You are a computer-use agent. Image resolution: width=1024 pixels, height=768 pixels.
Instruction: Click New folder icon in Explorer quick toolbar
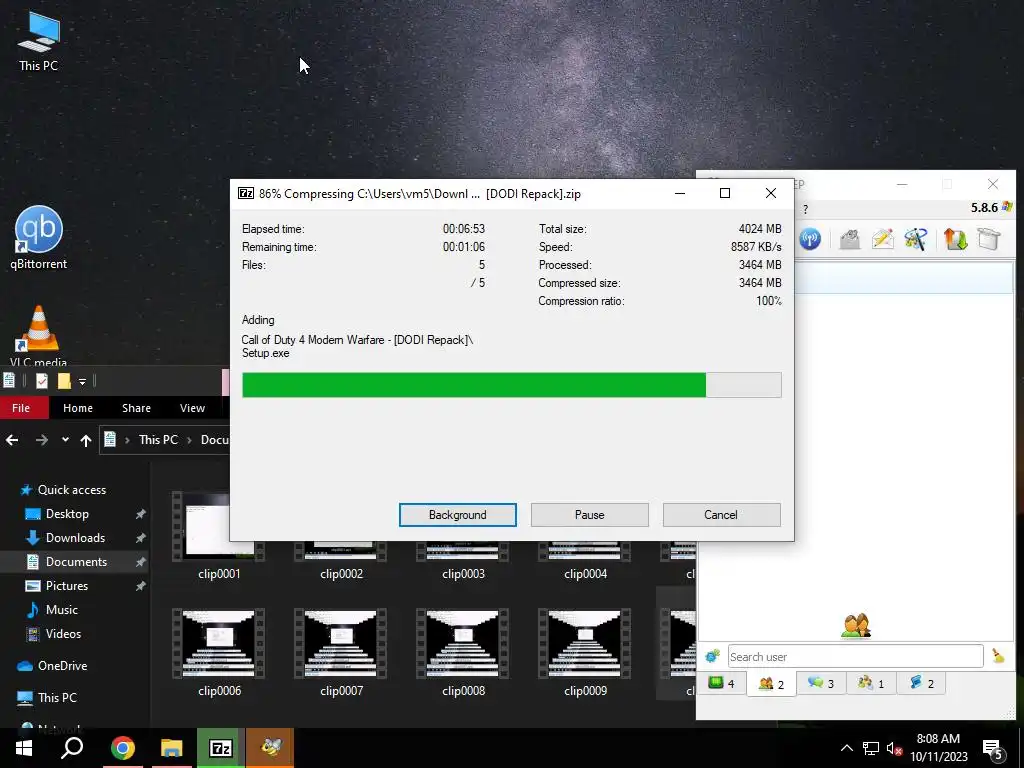click(64, 381)
